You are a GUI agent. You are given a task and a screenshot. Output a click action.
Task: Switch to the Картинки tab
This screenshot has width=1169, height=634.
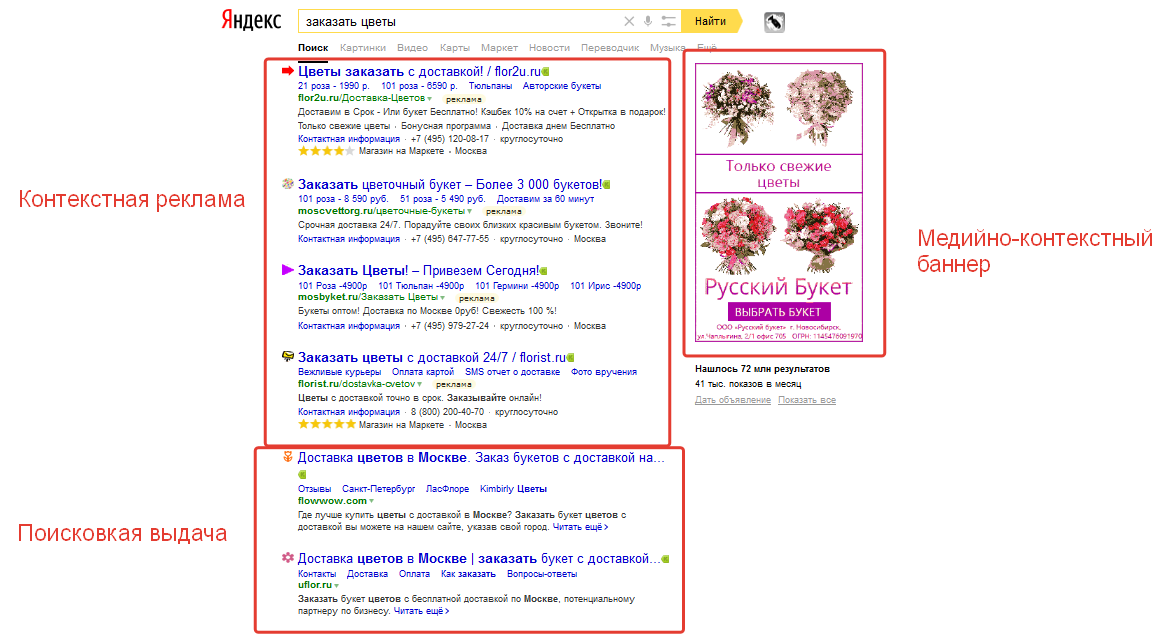coord(362,48)
